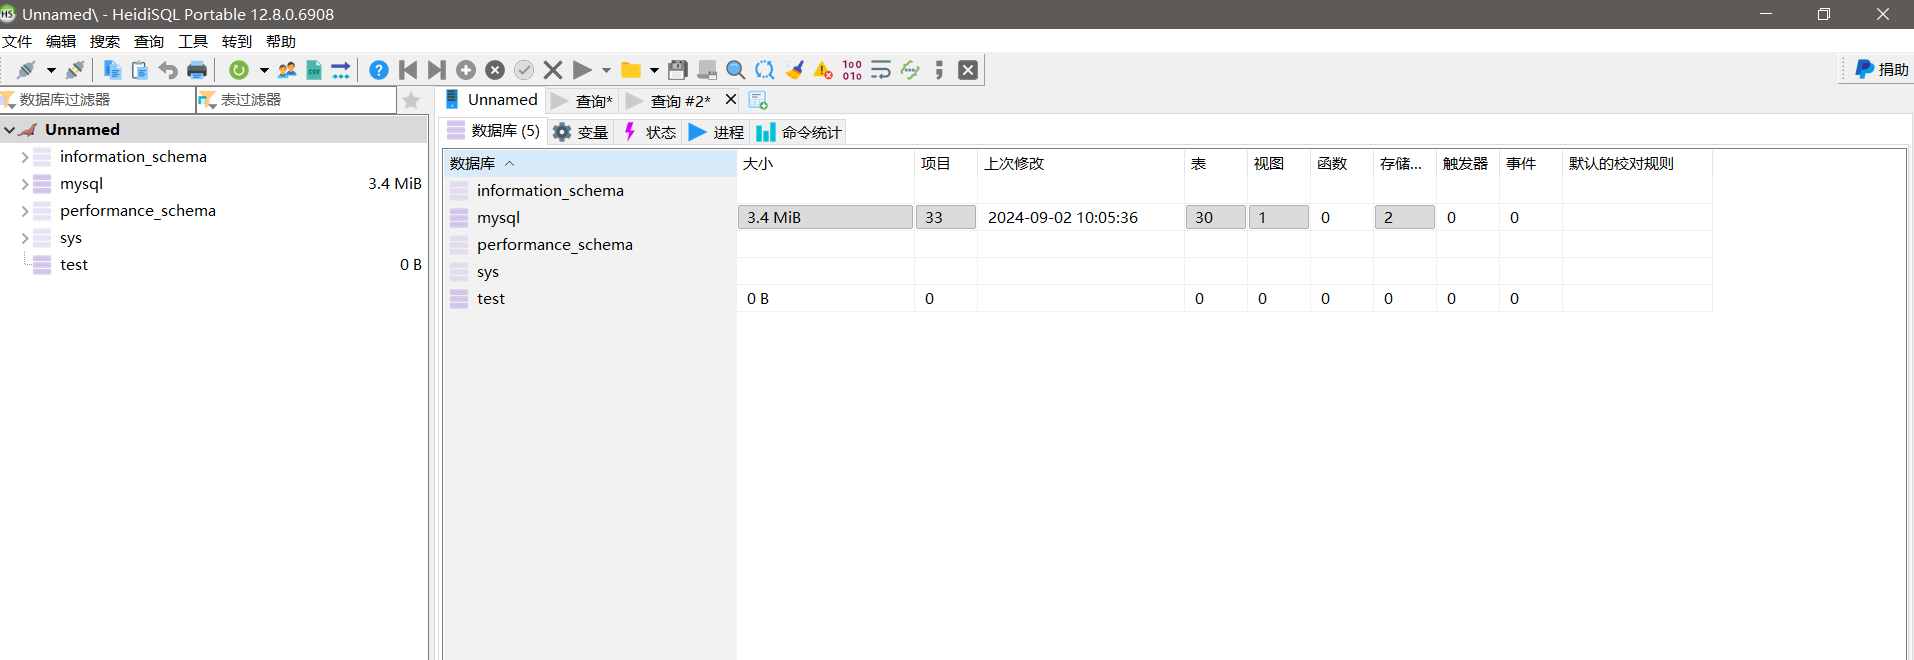Click the undo arrow icon
Image resolution: width=1914 pixels, height=660 pixels.
[x=168, y=70]
